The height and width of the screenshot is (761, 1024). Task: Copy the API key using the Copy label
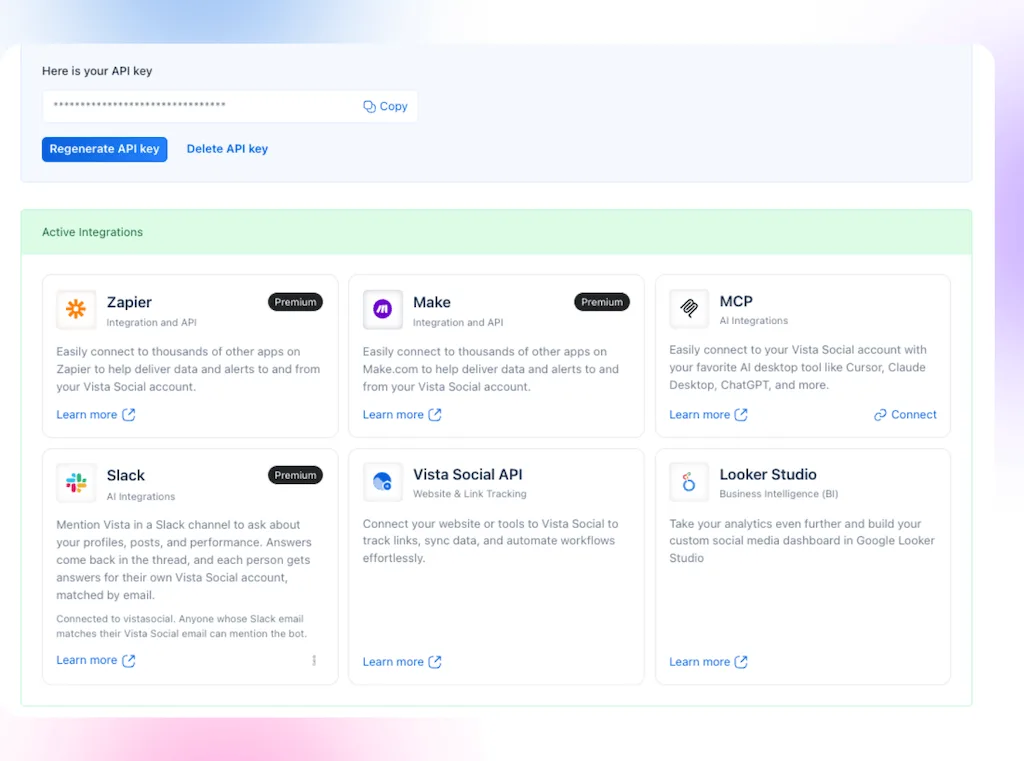(x=393, y=106)
